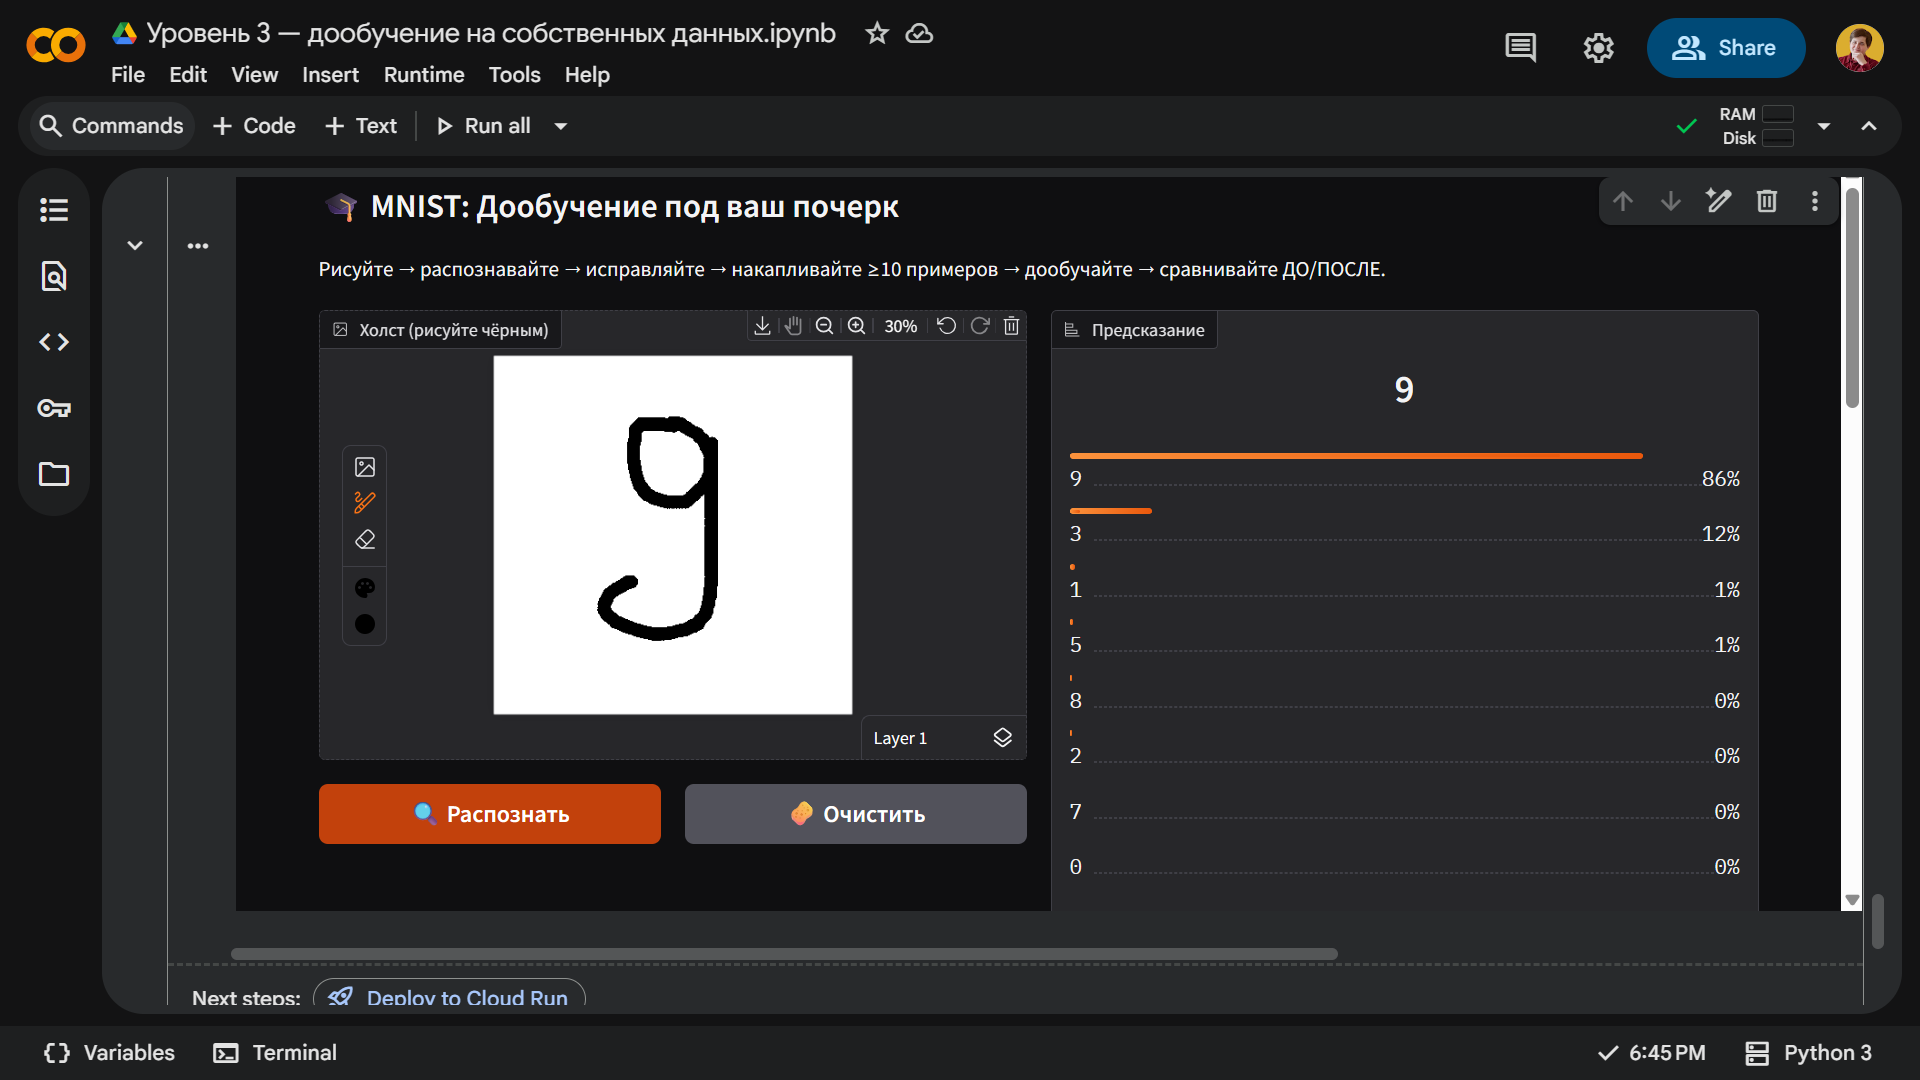The width and height of the screenshot is (1920, 1080).
Task: Open the layers stack icon next to Layer 1
Action: (x=1002, y=737)
